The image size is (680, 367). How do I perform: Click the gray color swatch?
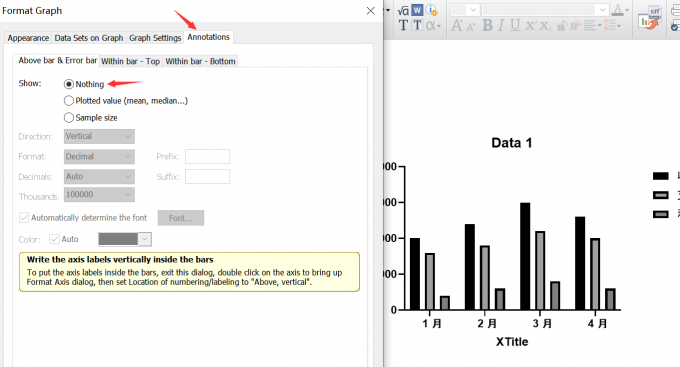118,239
